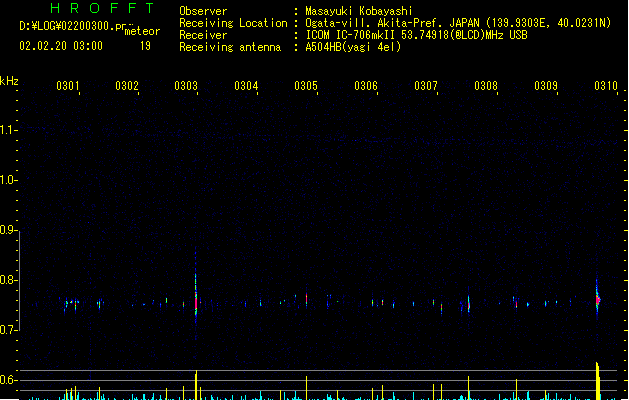Click the Receiving antenna label

(230, 47)
